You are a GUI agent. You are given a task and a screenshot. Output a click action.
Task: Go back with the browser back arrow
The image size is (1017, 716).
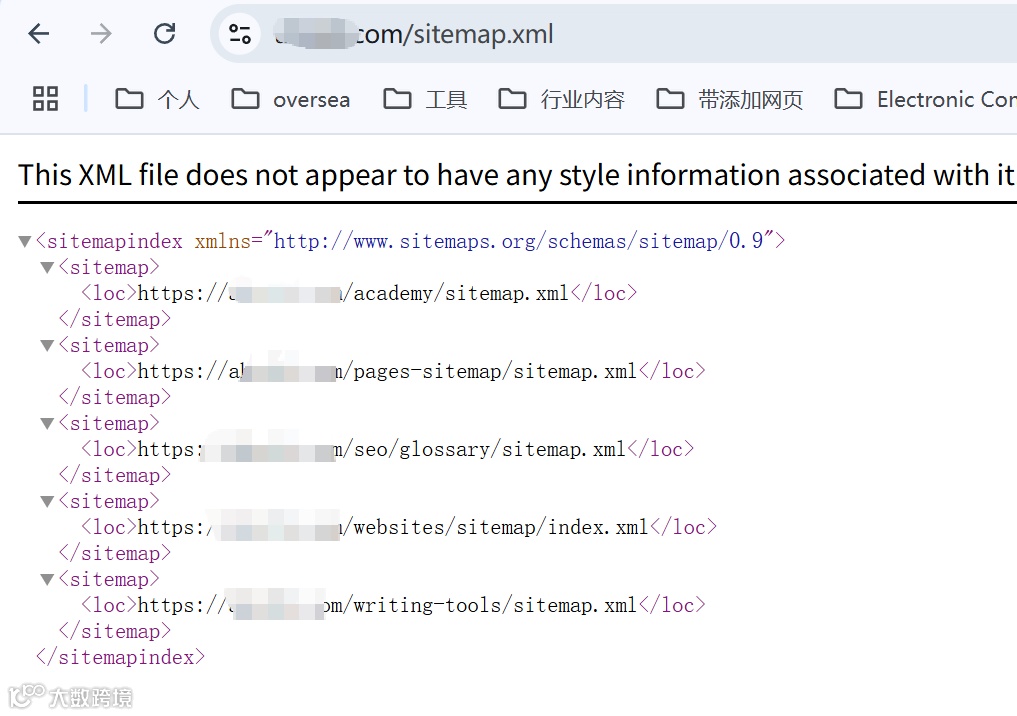tap(39, 33)
